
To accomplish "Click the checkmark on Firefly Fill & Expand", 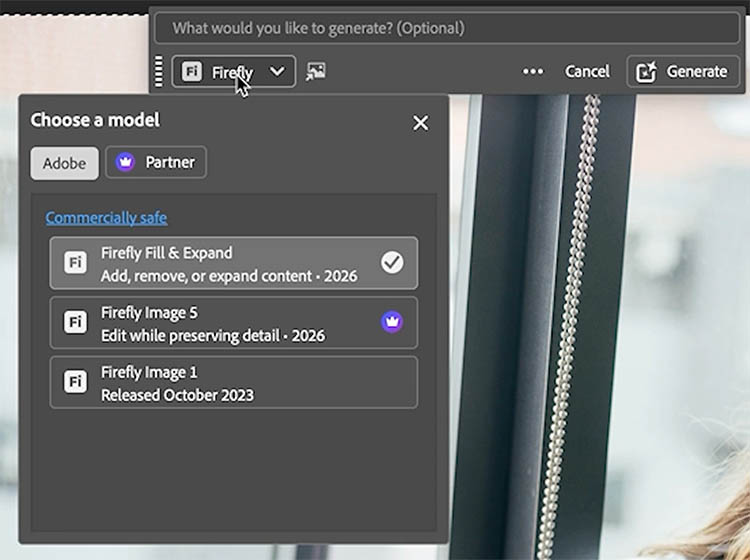I will 392,263.
